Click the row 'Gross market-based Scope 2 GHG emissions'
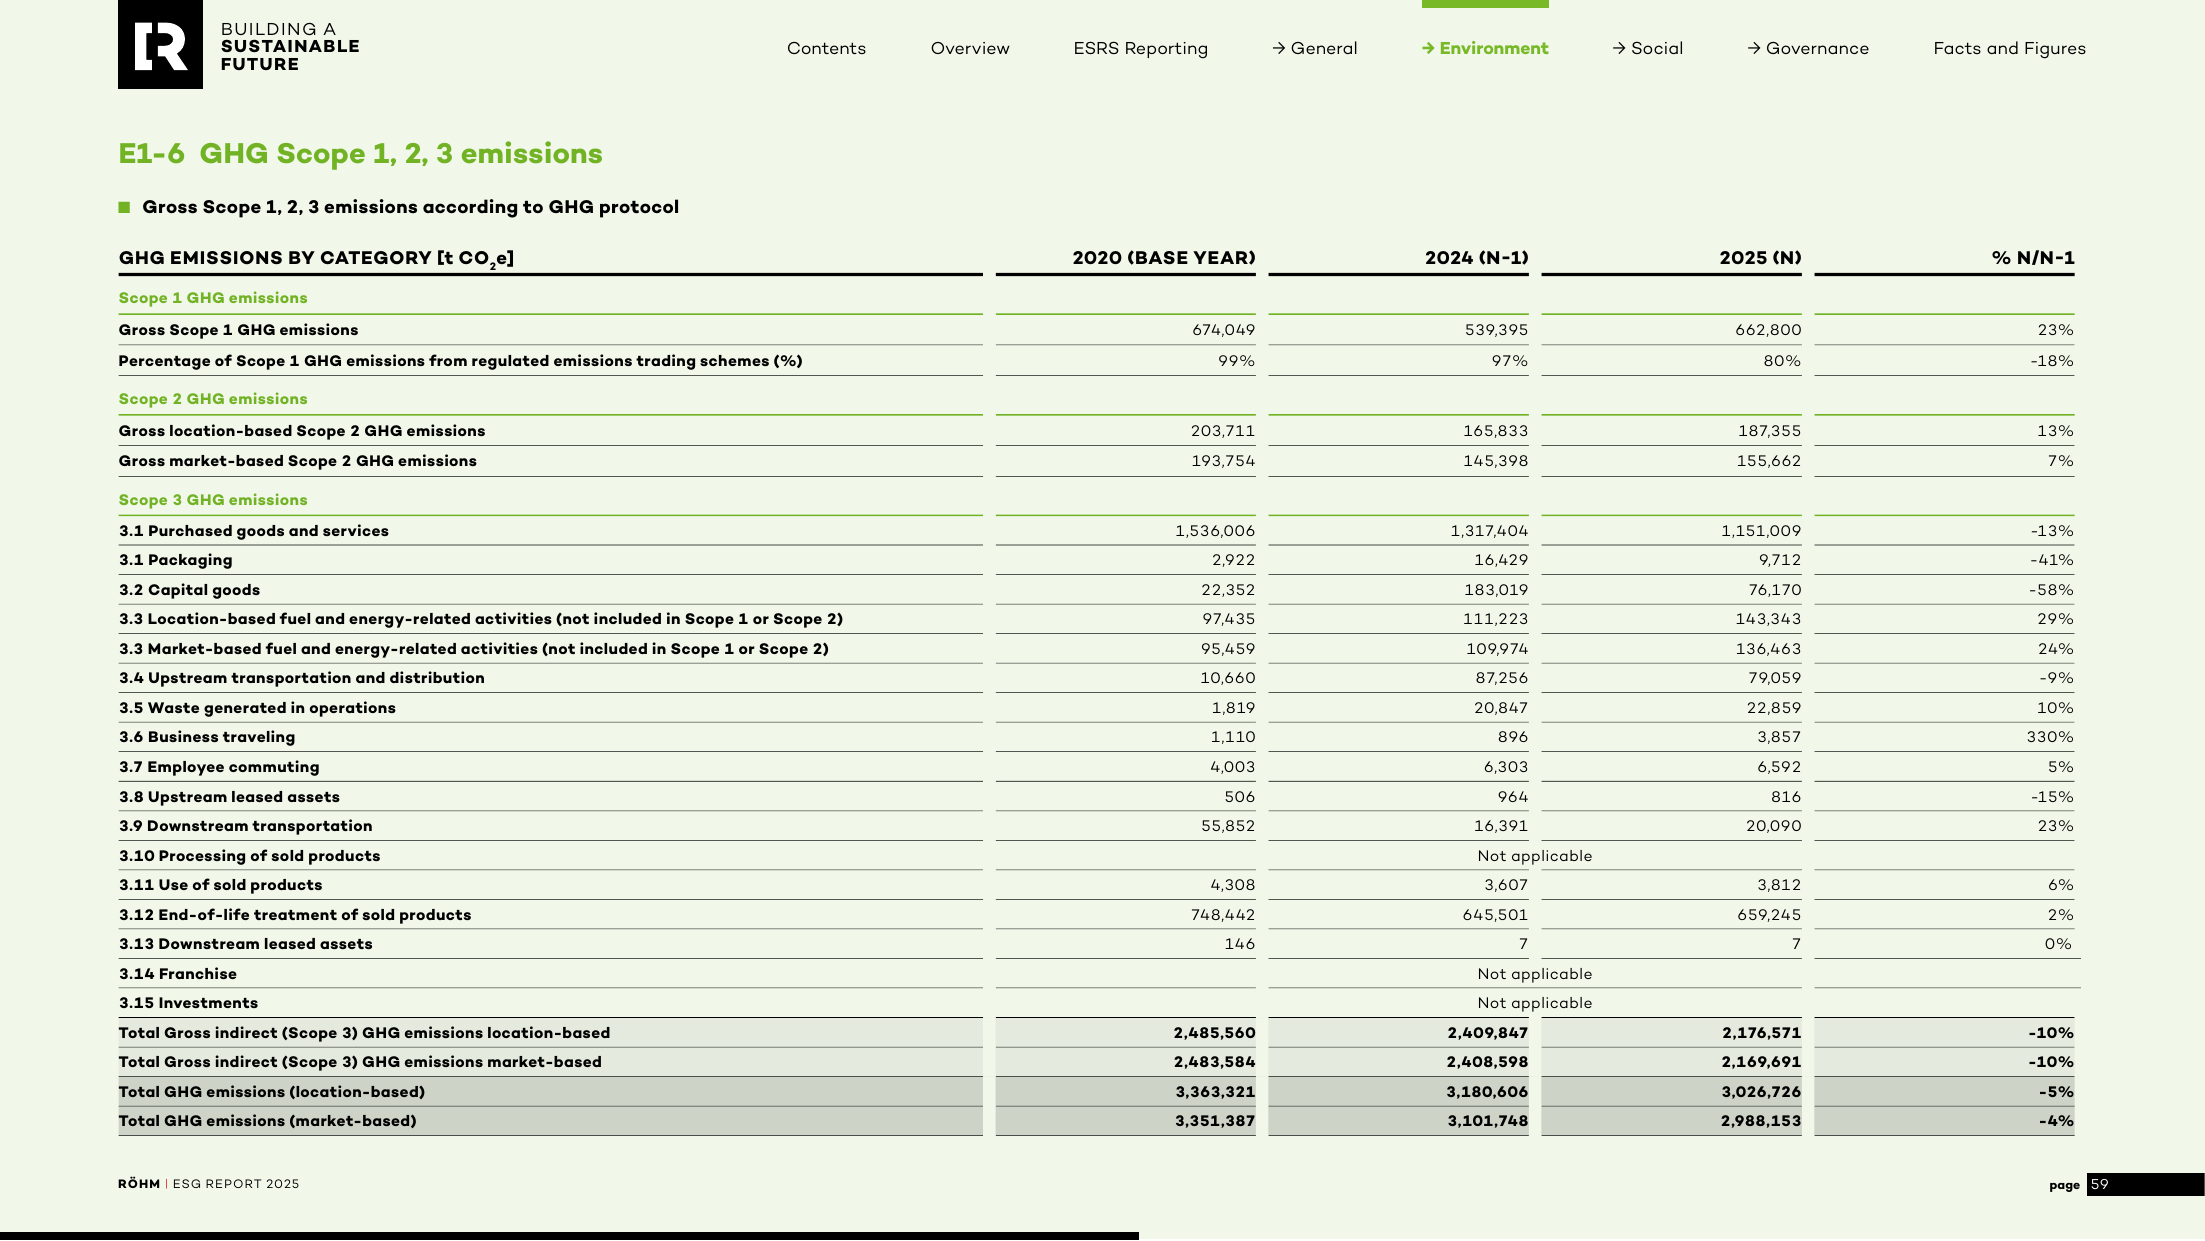This screenshot has width=2205, height=1241. (x=1096, y=461)
